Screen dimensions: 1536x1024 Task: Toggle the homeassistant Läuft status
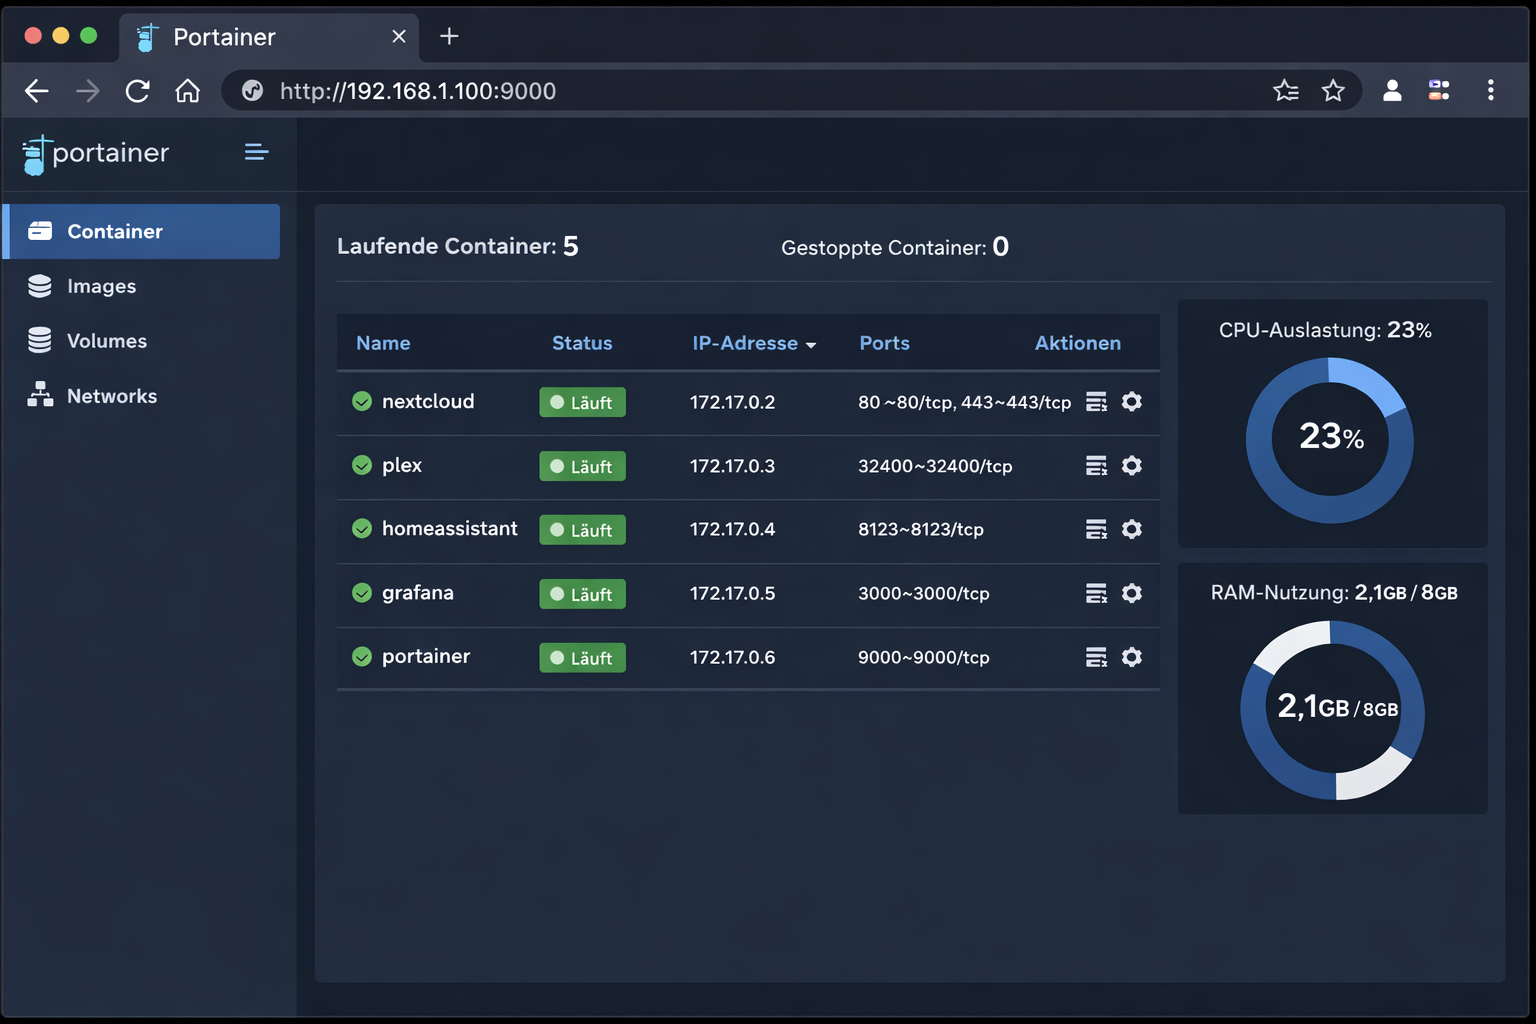click(x=582, y=530)
